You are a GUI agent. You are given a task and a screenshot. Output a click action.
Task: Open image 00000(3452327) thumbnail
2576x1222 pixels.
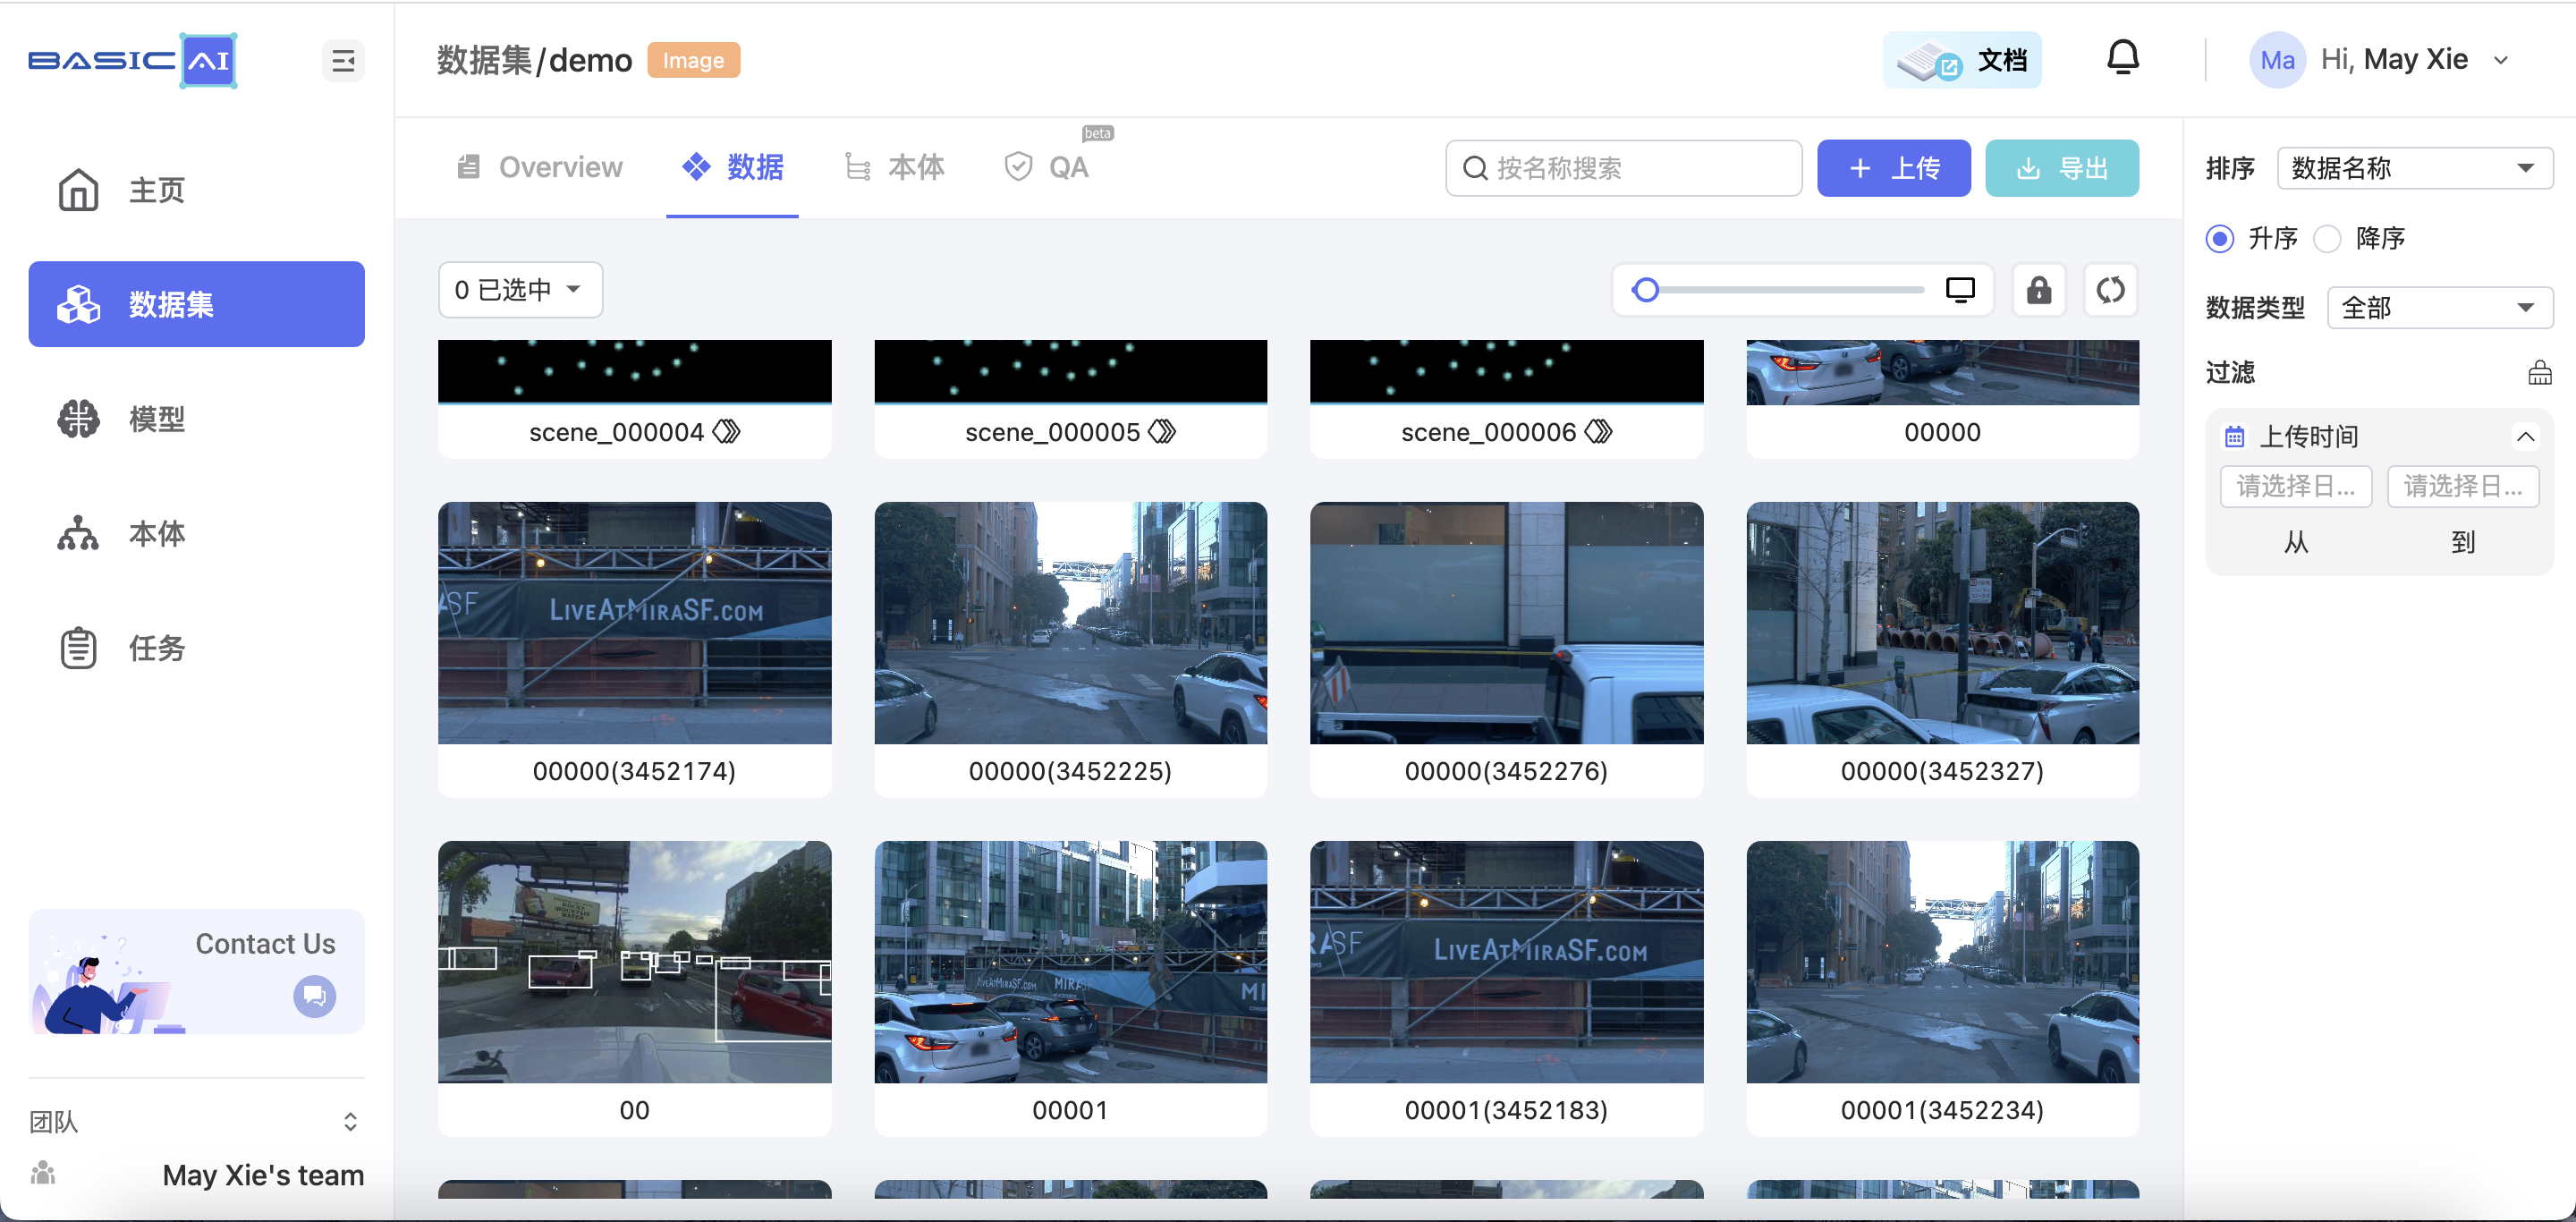click(1942, 623)
